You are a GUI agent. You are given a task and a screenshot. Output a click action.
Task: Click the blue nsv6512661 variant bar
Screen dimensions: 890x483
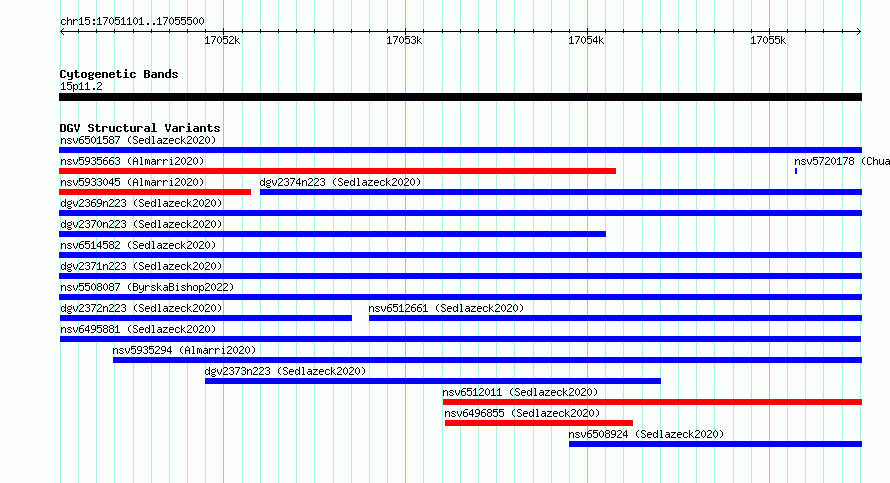(615, 318)
